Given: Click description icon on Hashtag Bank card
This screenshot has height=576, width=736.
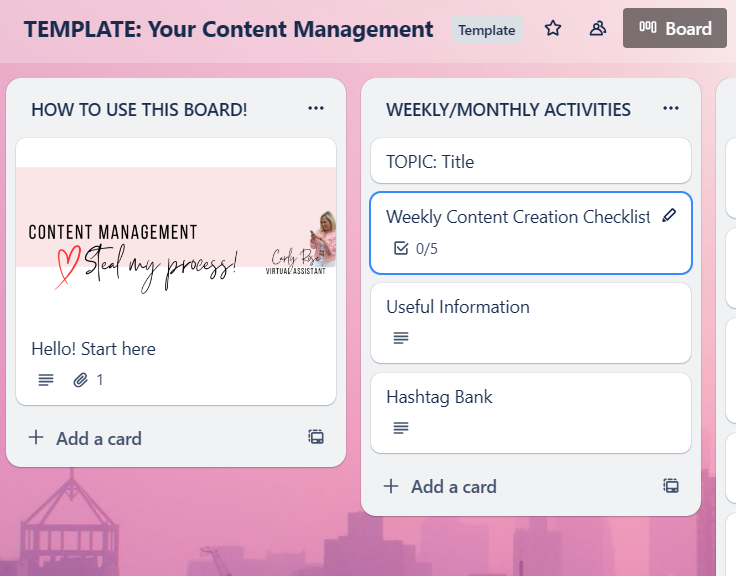Looking at the screenshot, I should tap(401, 427).
